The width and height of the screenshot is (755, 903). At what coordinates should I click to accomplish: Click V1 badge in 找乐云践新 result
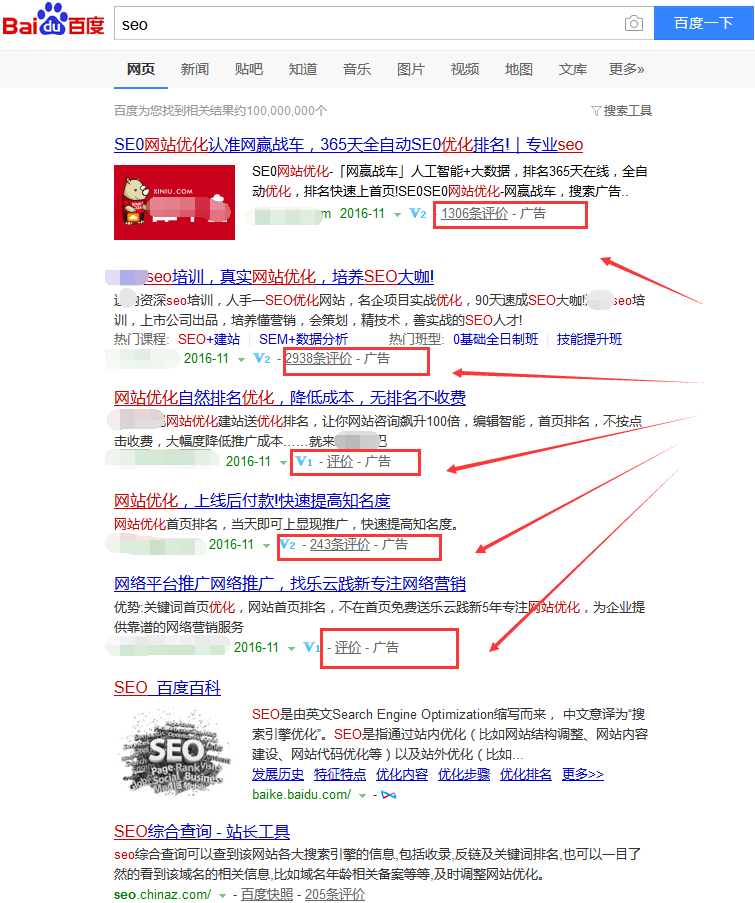click(311, 647)
